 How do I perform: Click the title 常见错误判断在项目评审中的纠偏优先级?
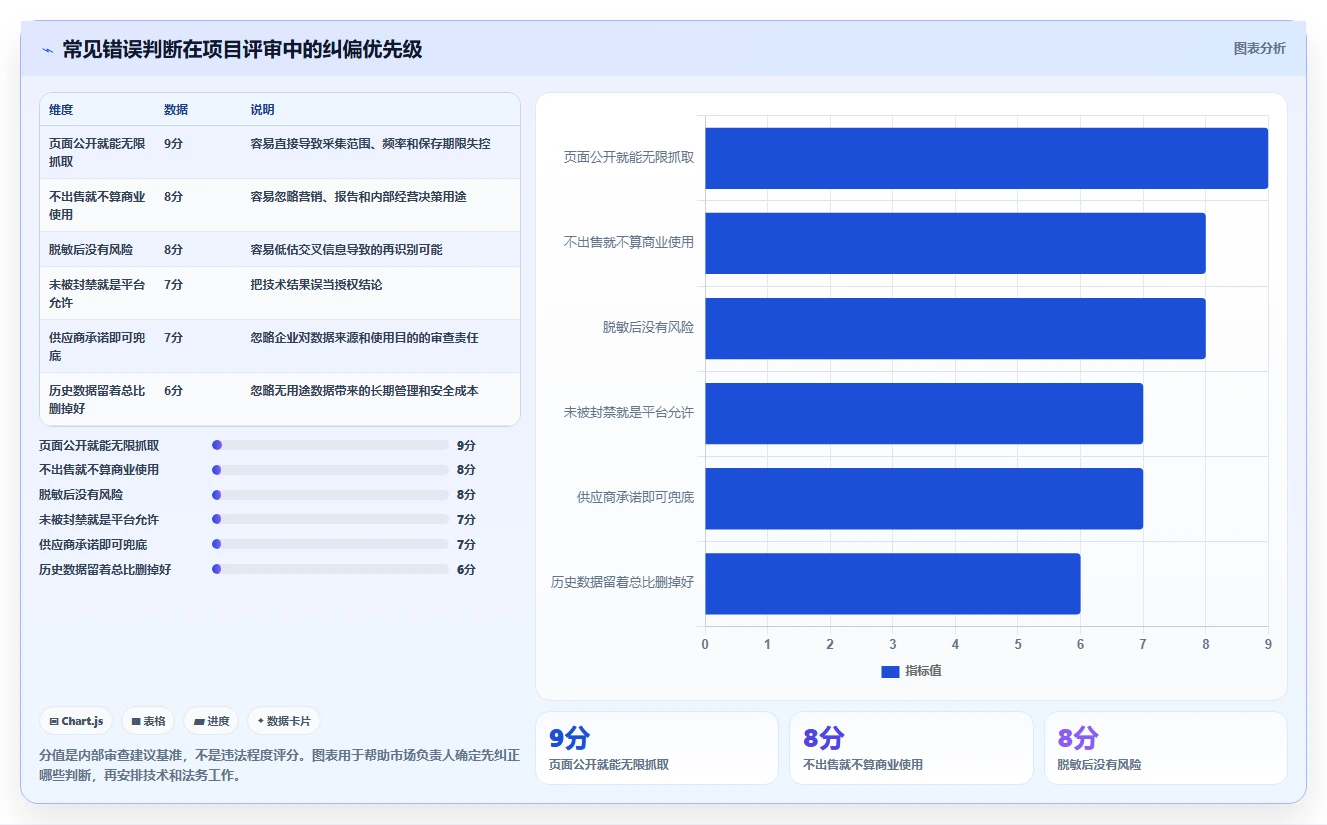[242, 49]
